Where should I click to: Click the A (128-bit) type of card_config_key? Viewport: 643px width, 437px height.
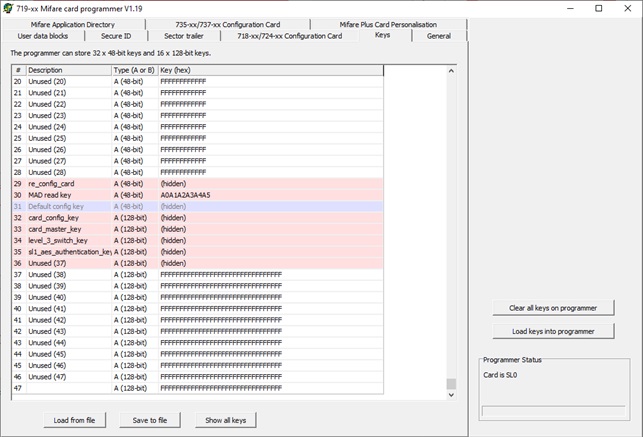130,218
